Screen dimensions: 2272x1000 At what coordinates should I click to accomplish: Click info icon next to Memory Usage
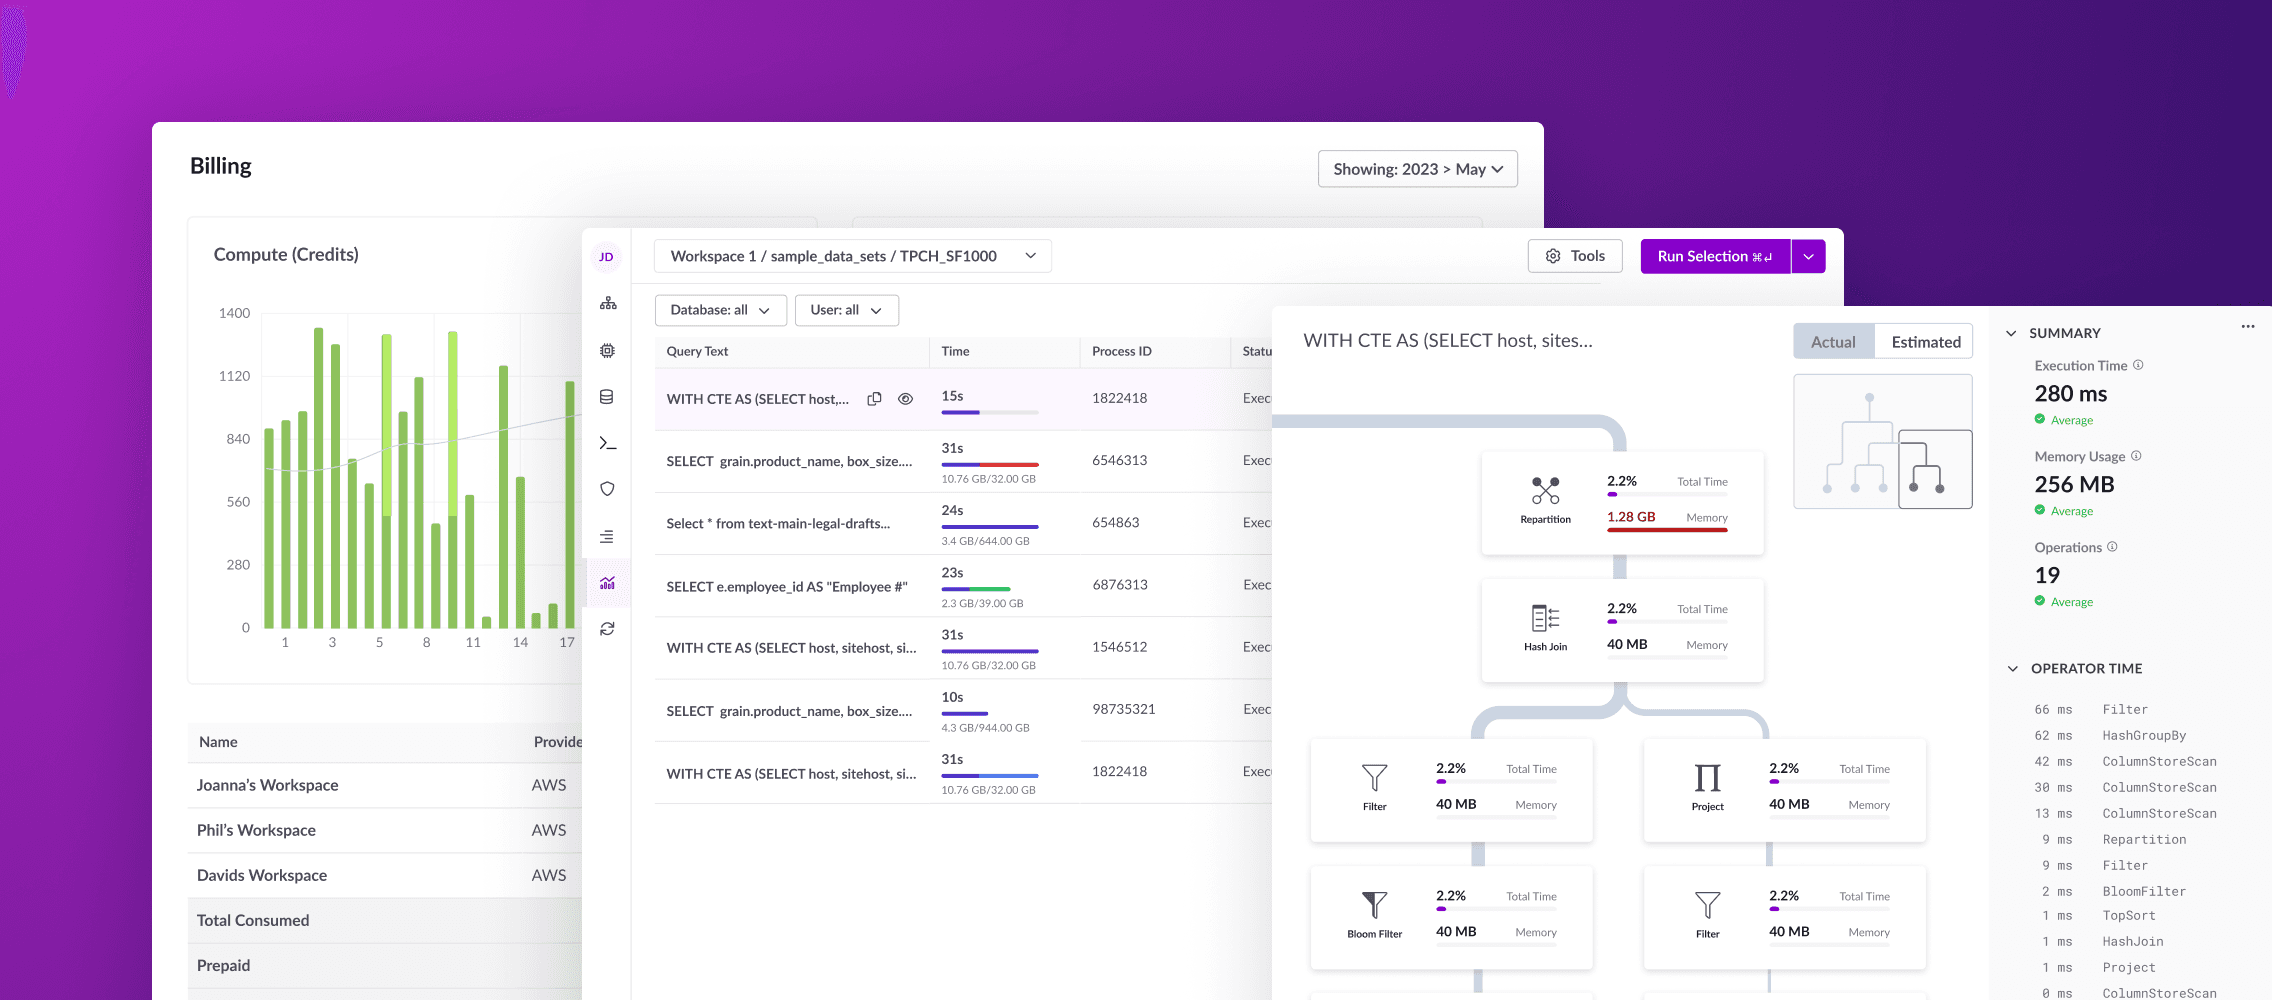[2136, 456]
